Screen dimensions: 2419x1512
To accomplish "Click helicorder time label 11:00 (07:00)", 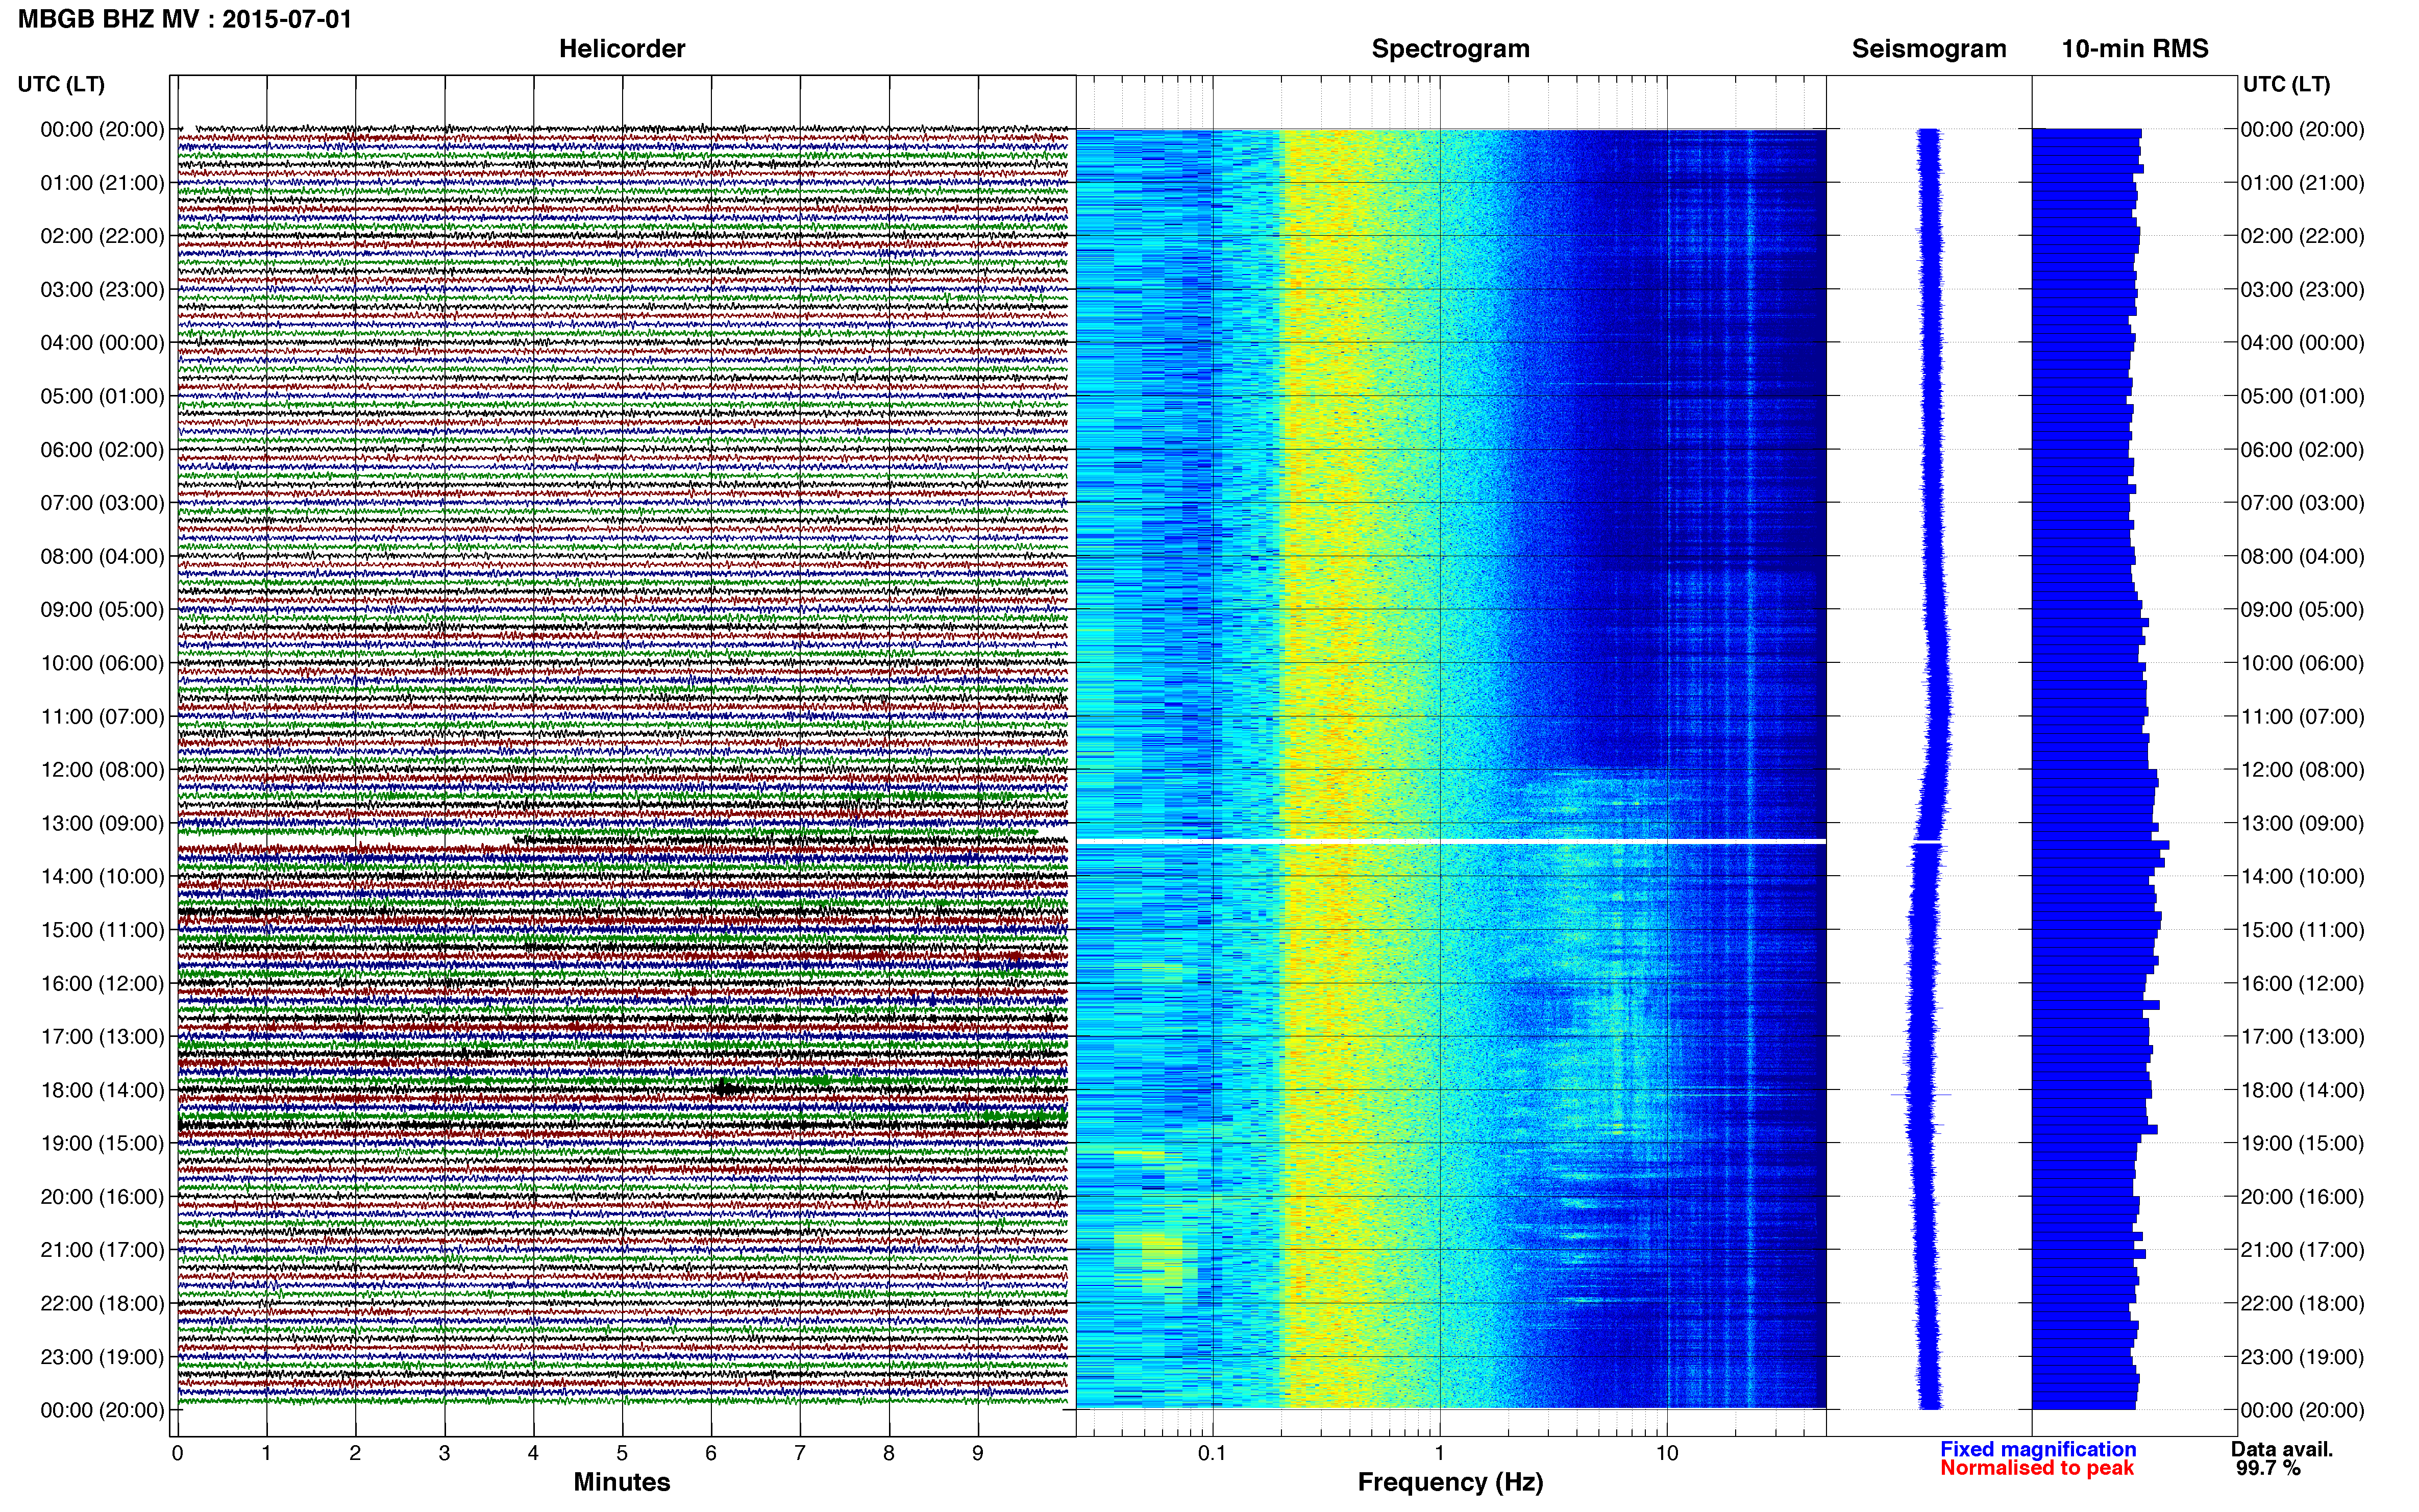I will click(102, 717).
